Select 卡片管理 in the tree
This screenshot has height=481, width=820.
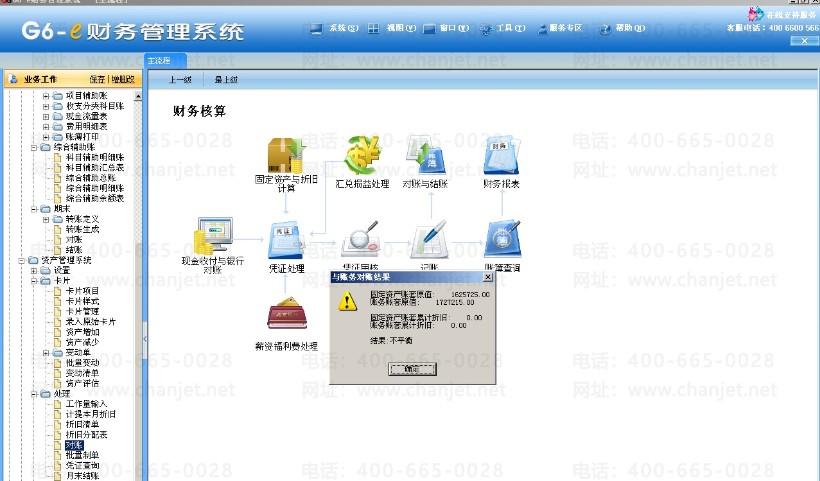[82, 312]
